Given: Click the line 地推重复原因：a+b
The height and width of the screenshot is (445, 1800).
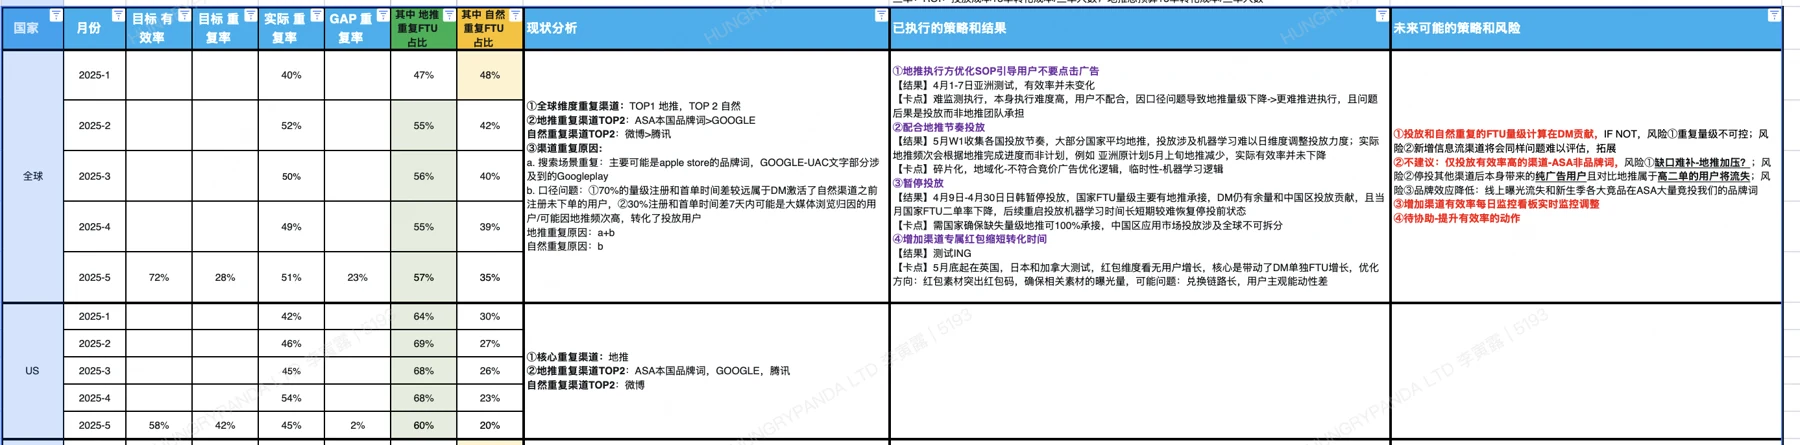Looking at the screenshot, I should pyautogui.click(x=571, y=232).
